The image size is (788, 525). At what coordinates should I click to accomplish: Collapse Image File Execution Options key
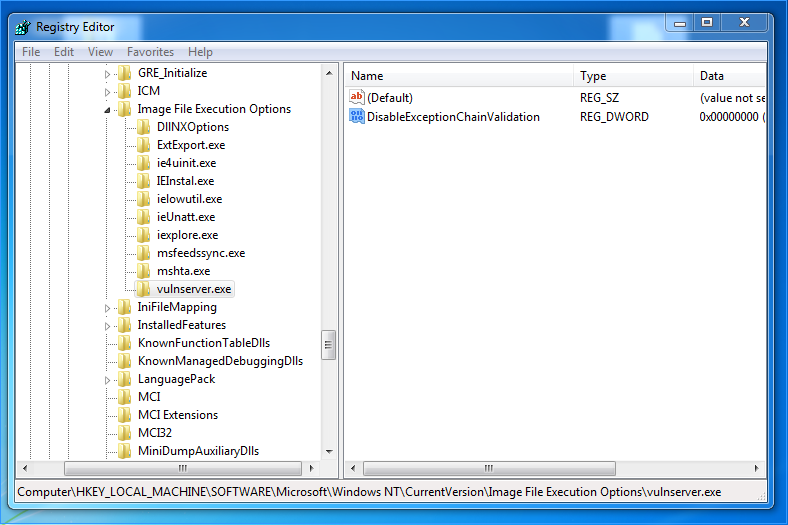click(x=107, y=110)
